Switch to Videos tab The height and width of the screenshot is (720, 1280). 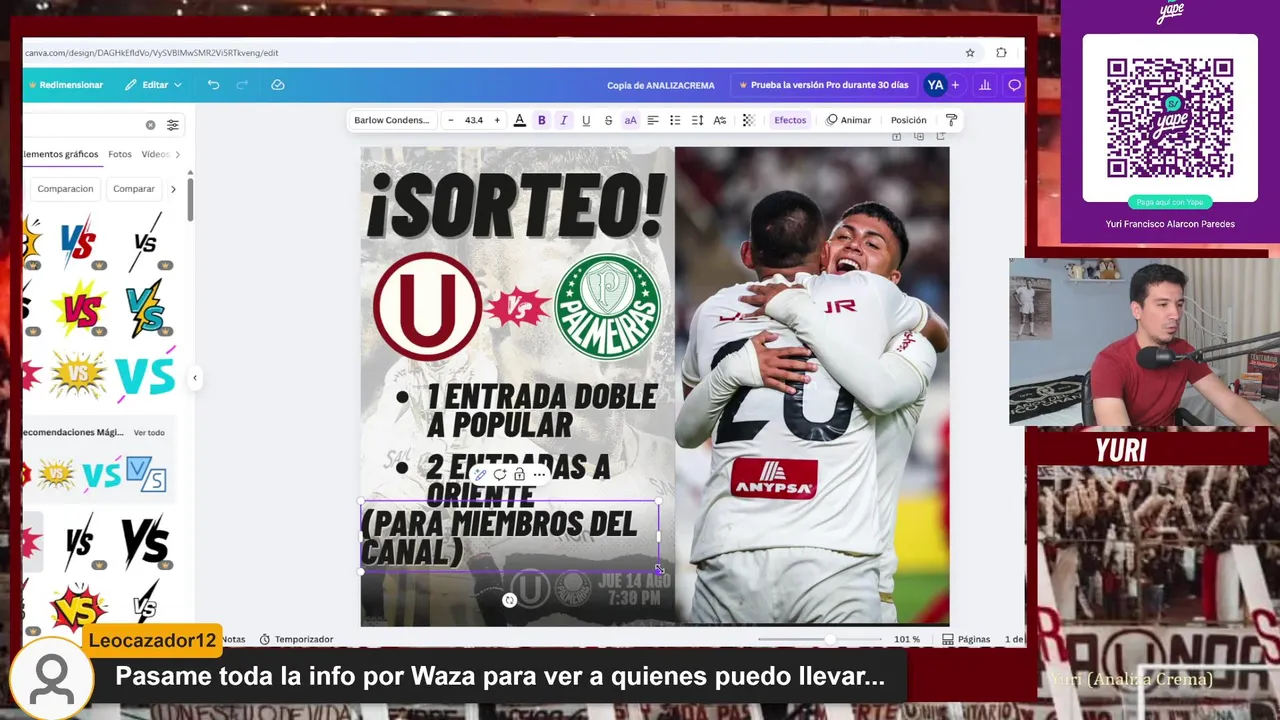pos(155,154)
